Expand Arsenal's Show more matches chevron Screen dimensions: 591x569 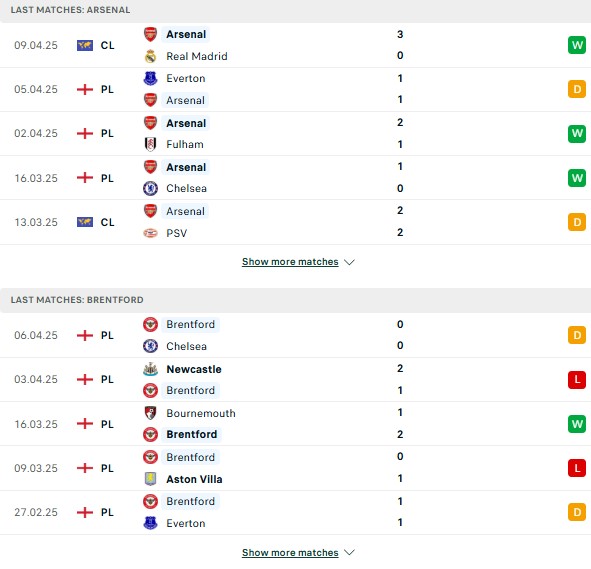349,262
